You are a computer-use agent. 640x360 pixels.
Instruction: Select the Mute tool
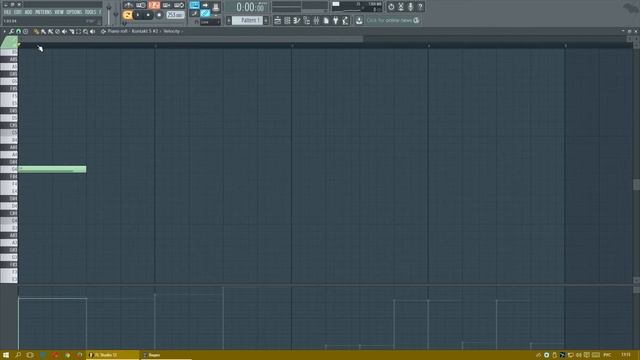point(64,31)
